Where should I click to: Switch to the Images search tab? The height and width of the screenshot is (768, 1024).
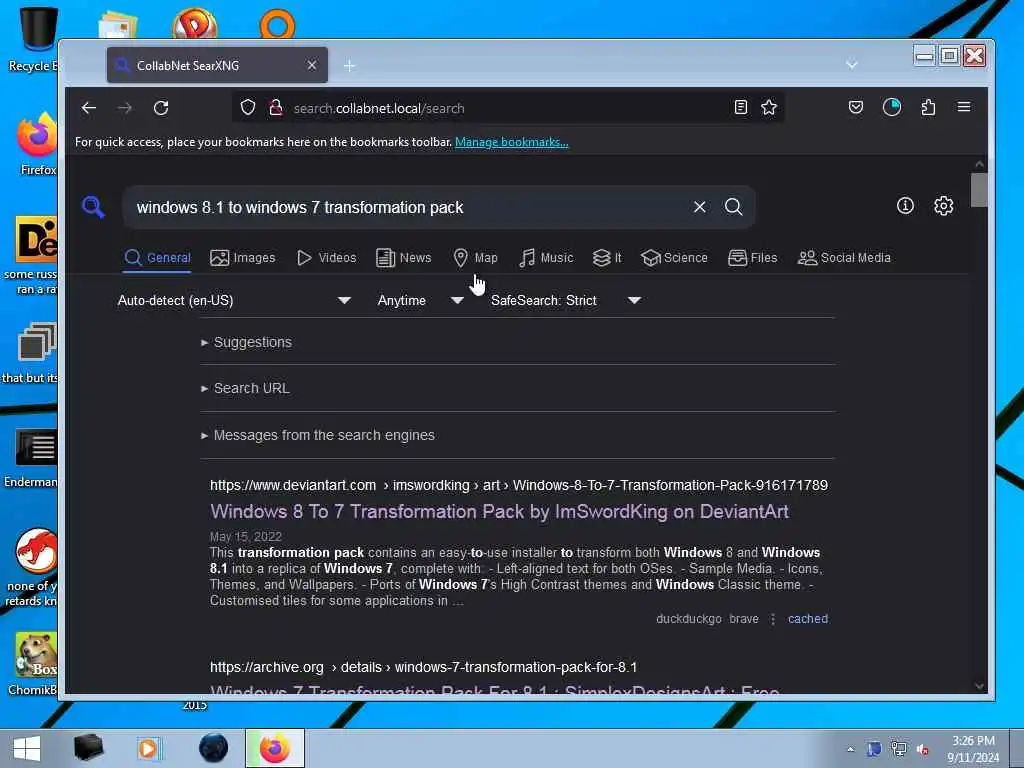click(242, 258)
